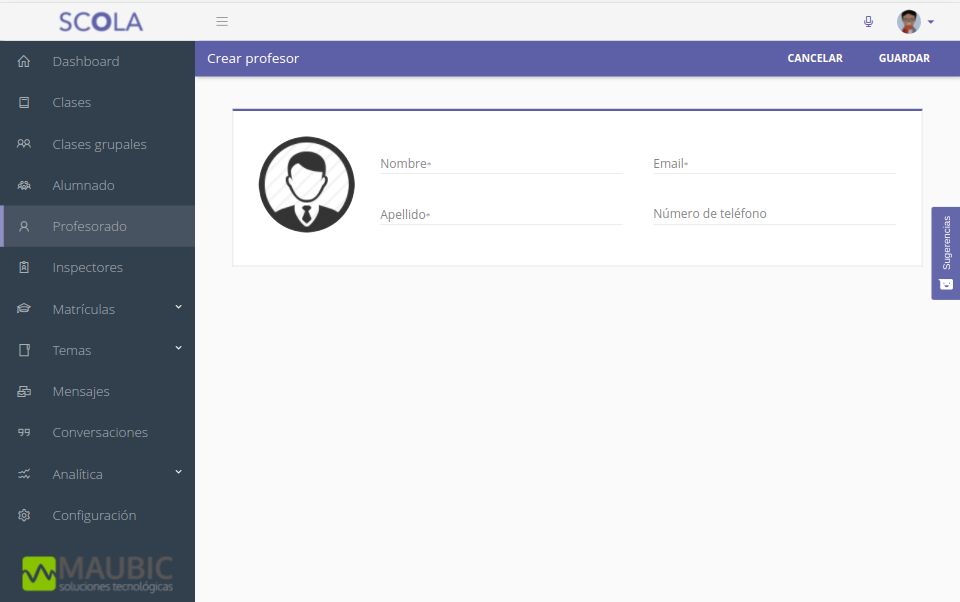The width and height of the screenshot is (960, 602).
Task: Click the Alumnado icon in sidebar
Action: coord(24,186)
